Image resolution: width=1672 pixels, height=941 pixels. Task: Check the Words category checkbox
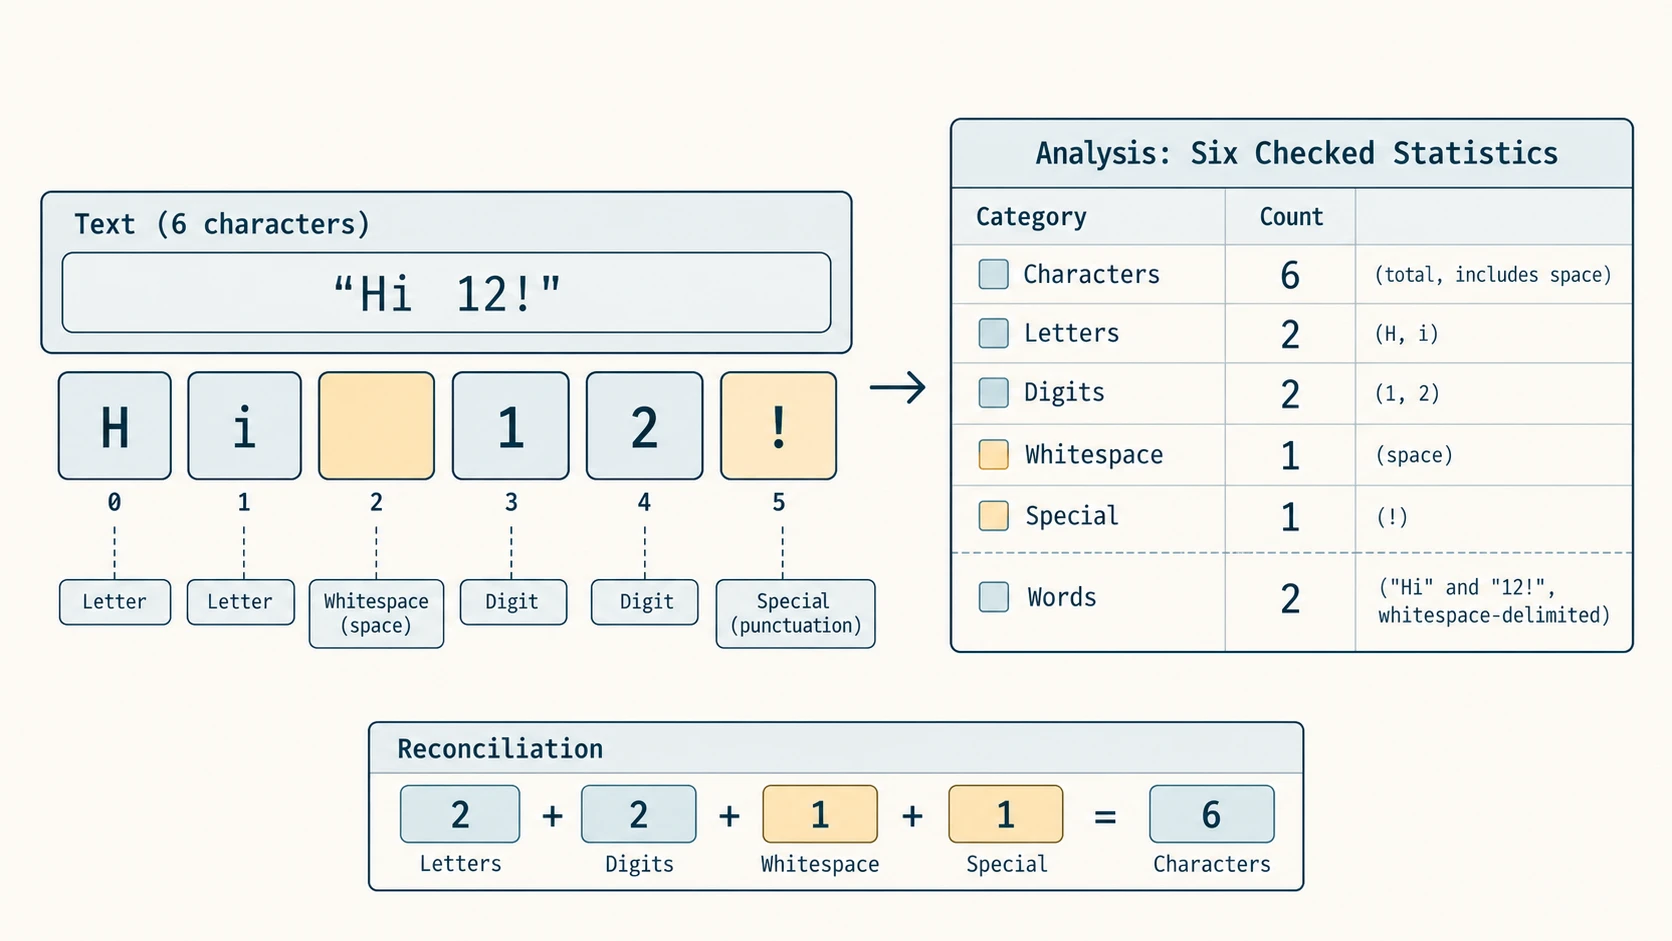click(993, 597)
